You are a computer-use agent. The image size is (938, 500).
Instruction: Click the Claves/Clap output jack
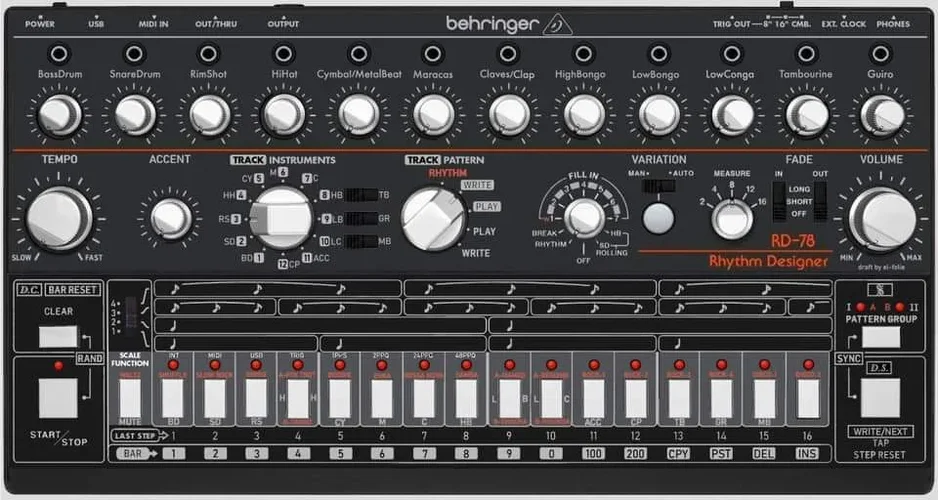coord(507,54)
